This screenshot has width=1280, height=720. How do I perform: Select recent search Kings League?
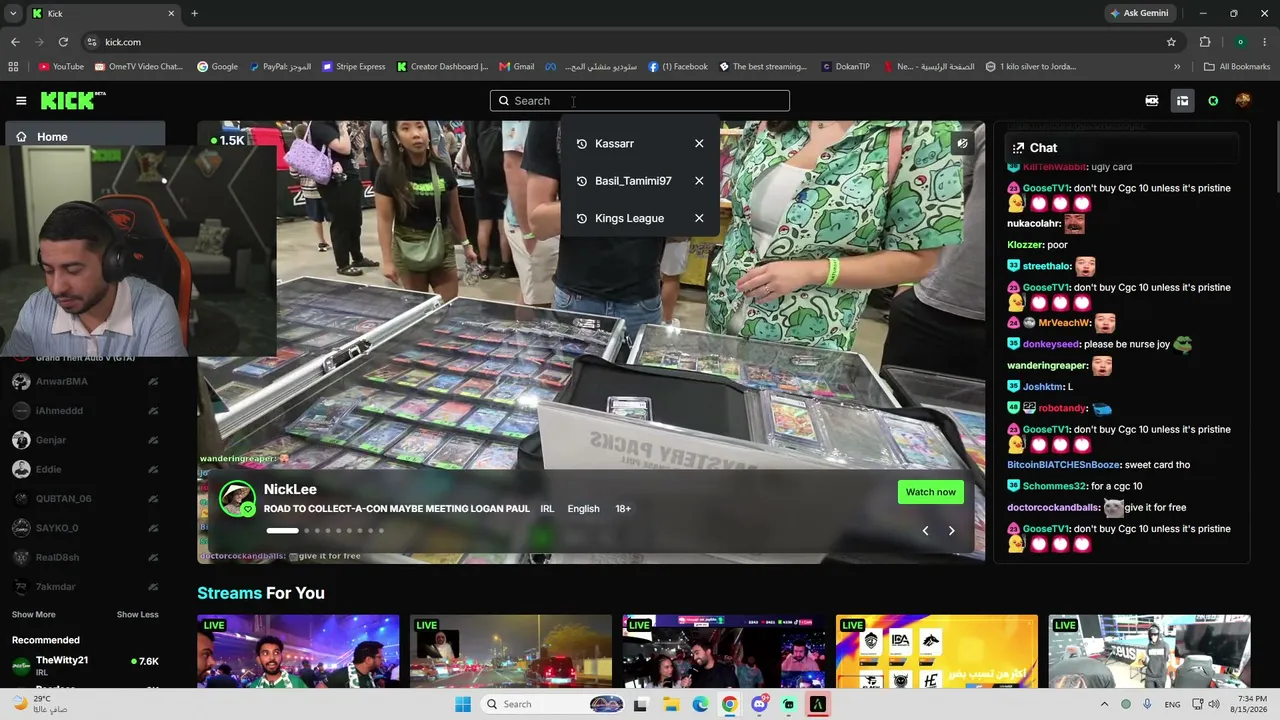629,218
